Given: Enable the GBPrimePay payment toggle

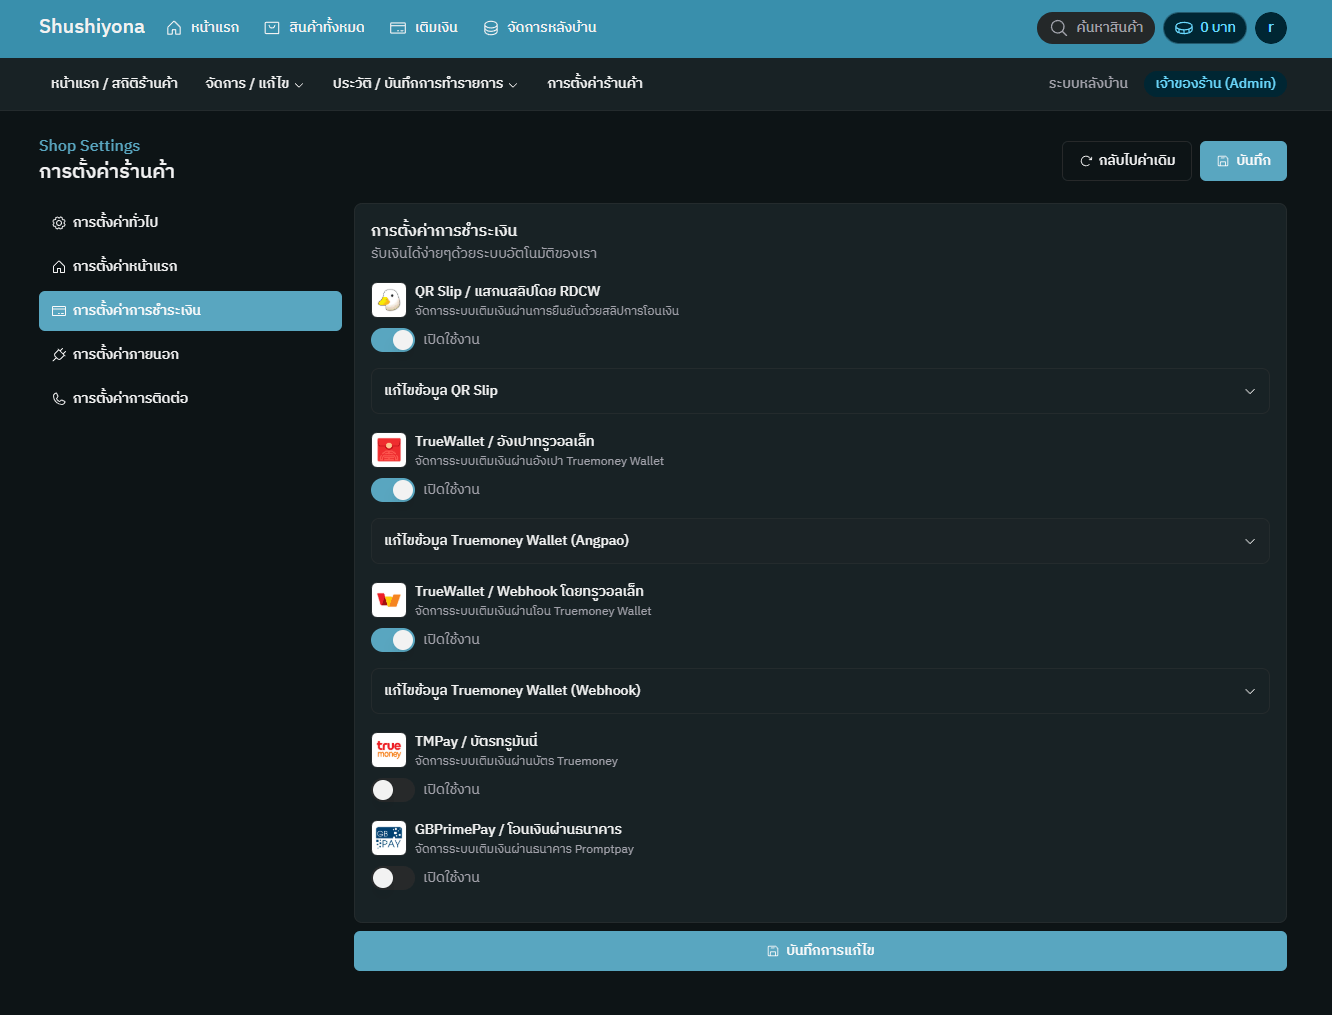Looking at the screenshot, I should 393,878.
